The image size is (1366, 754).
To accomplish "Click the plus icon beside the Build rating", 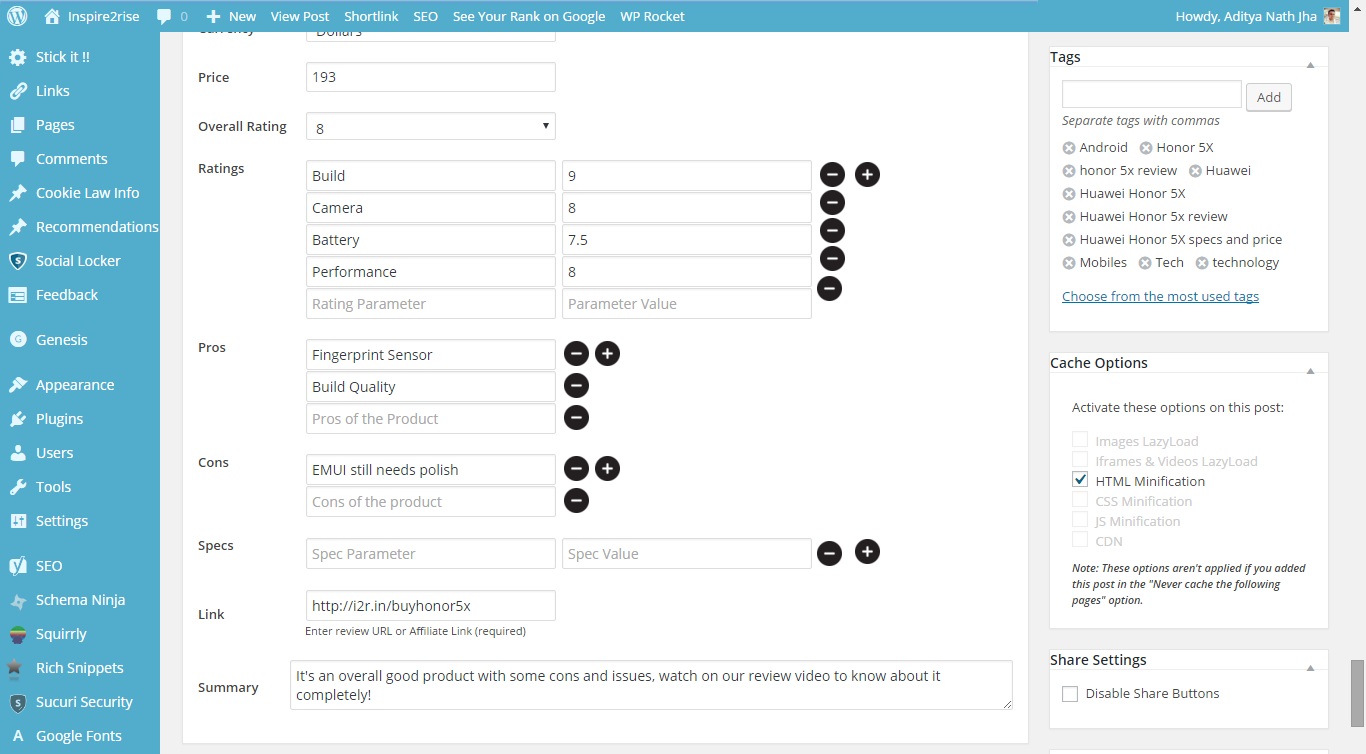I will [x=867, y=175].
